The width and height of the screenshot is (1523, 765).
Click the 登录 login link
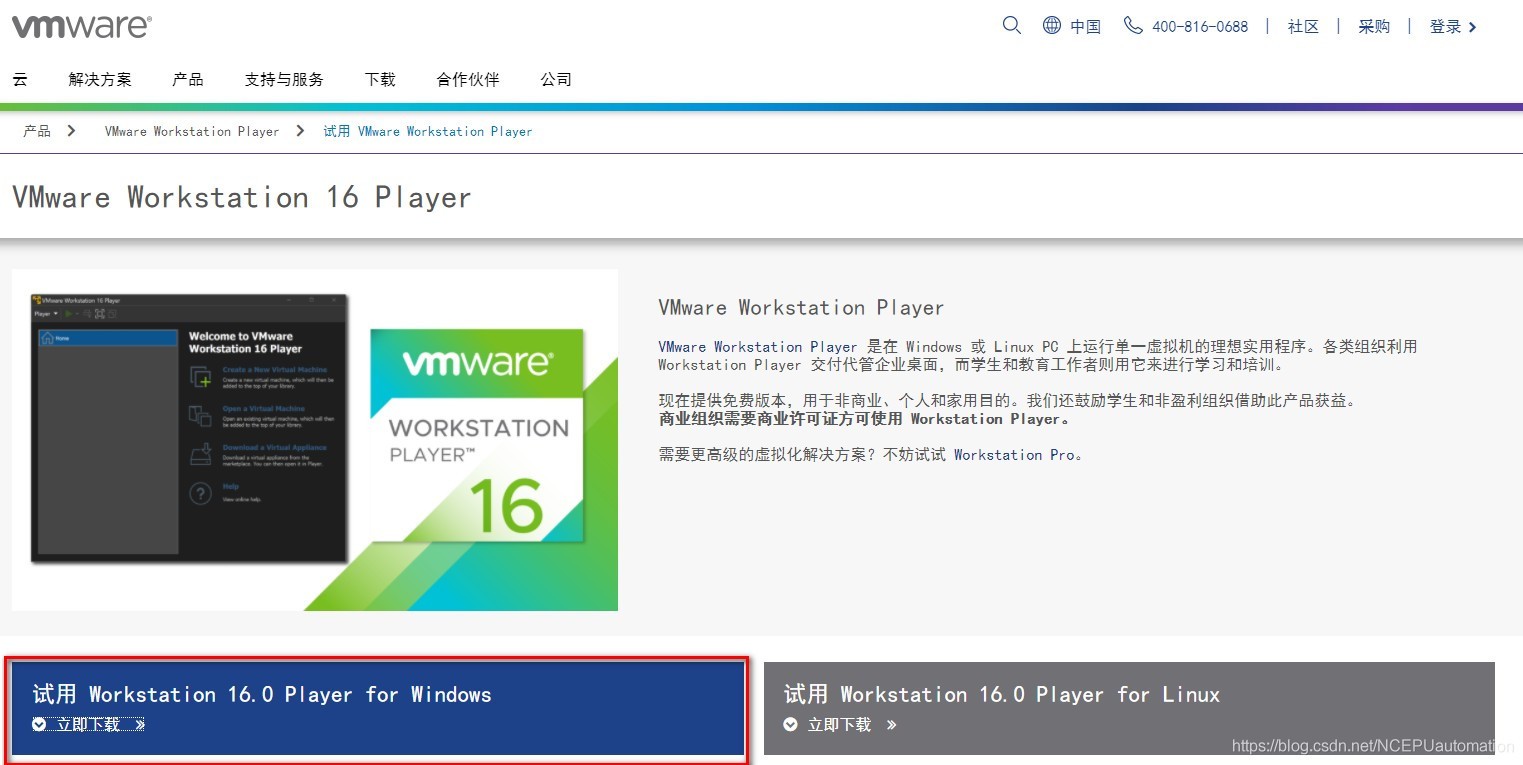[1446, 27]
